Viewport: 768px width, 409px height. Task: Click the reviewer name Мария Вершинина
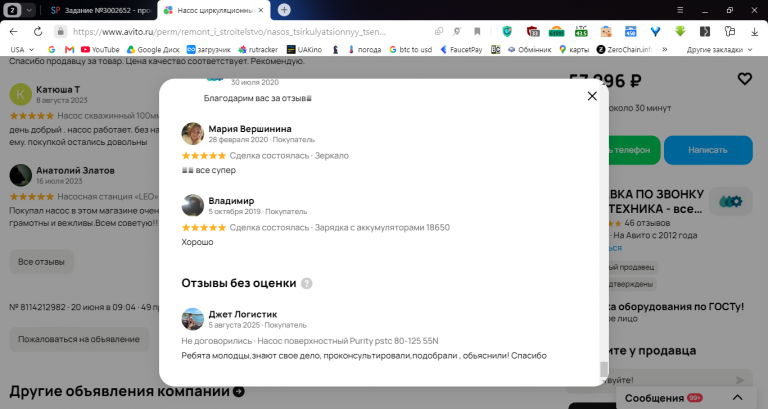point(250,129)
